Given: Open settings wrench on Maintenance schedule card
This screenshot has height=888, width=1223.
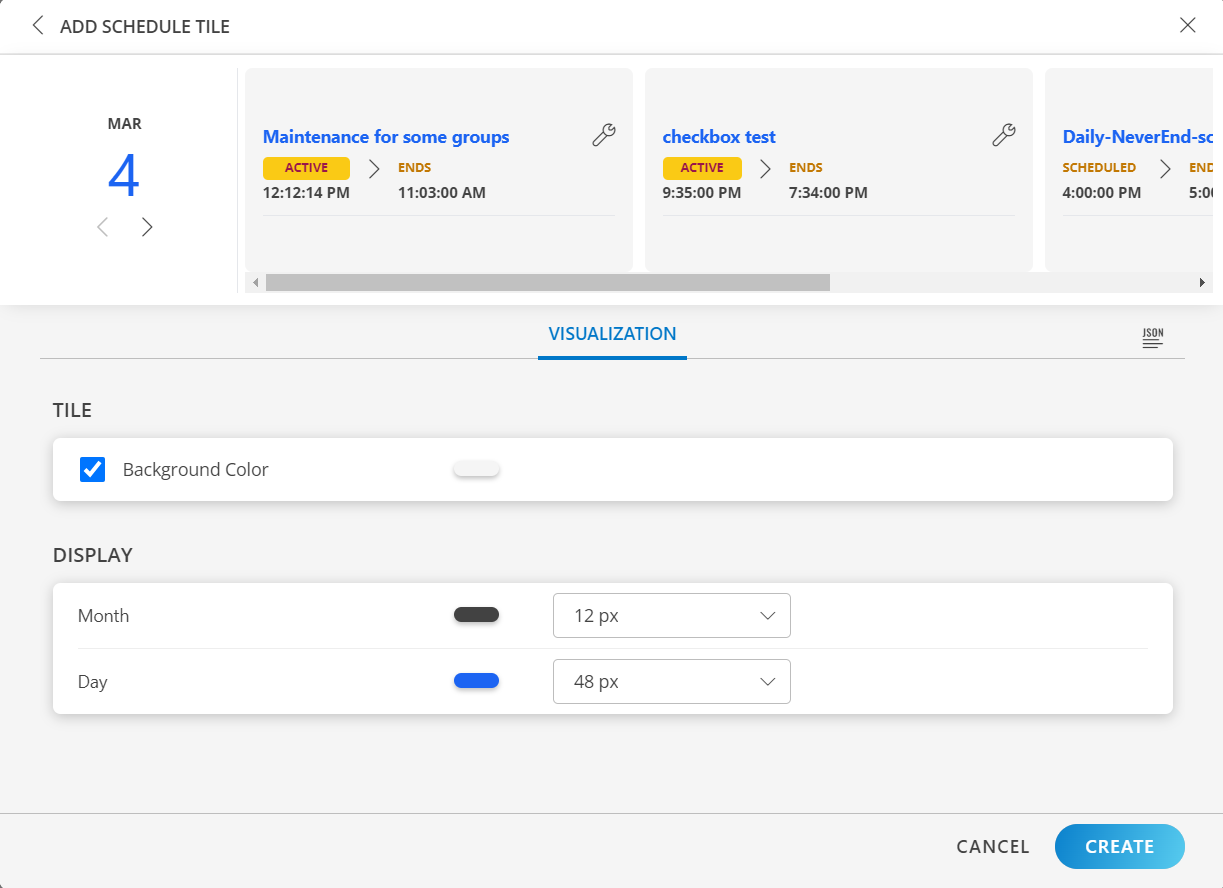Looking at the screenshot, I should pos(603,134).
